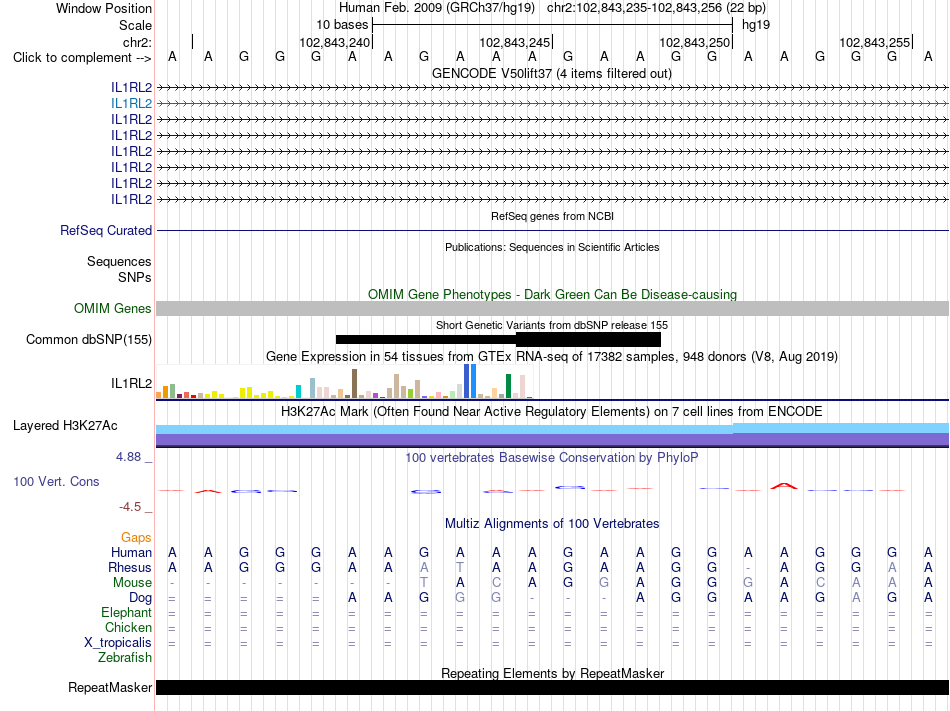This screenshot has height=711, width=950.
Task: Open the 100 Vert. Cons track label
Action: [x=56, y=481]
